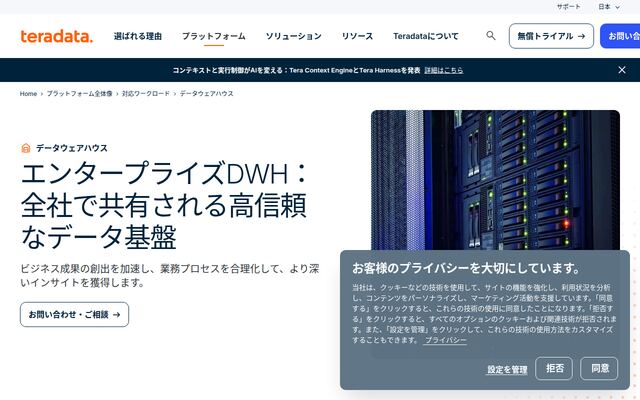
Task: Expand the 日本 region dropdown
Action: click(609, 7)
